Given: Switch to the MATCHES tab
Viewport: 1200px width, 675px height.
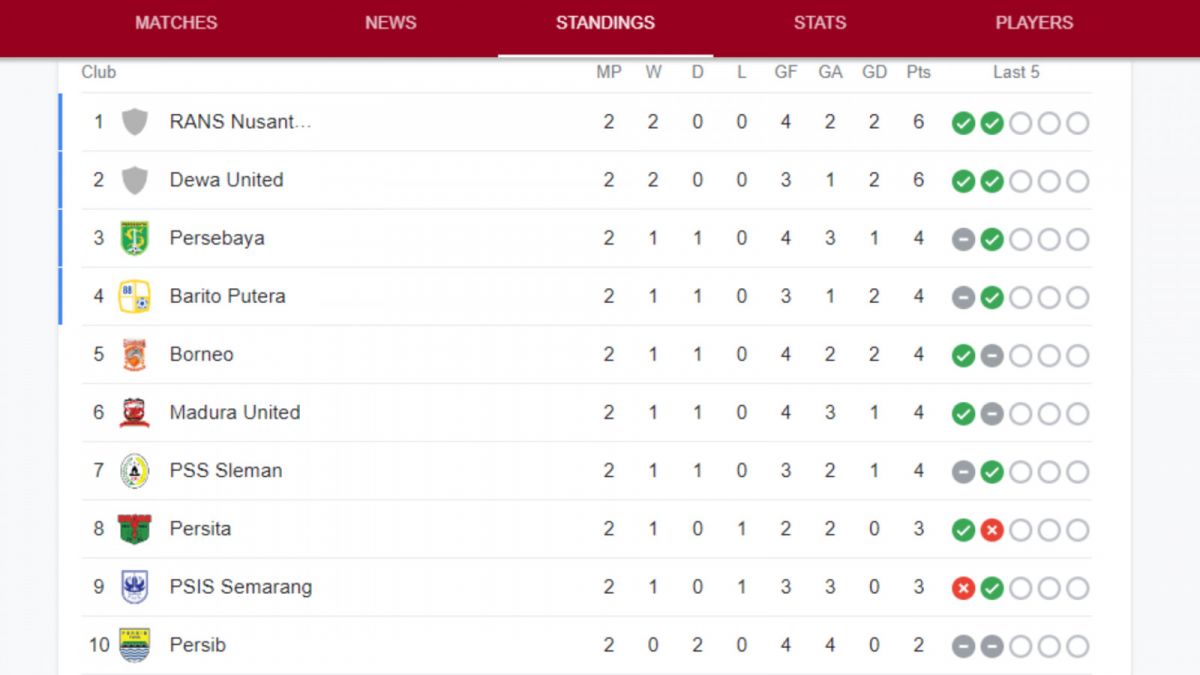Looking at the screenshot, I should tap(175, 22).
